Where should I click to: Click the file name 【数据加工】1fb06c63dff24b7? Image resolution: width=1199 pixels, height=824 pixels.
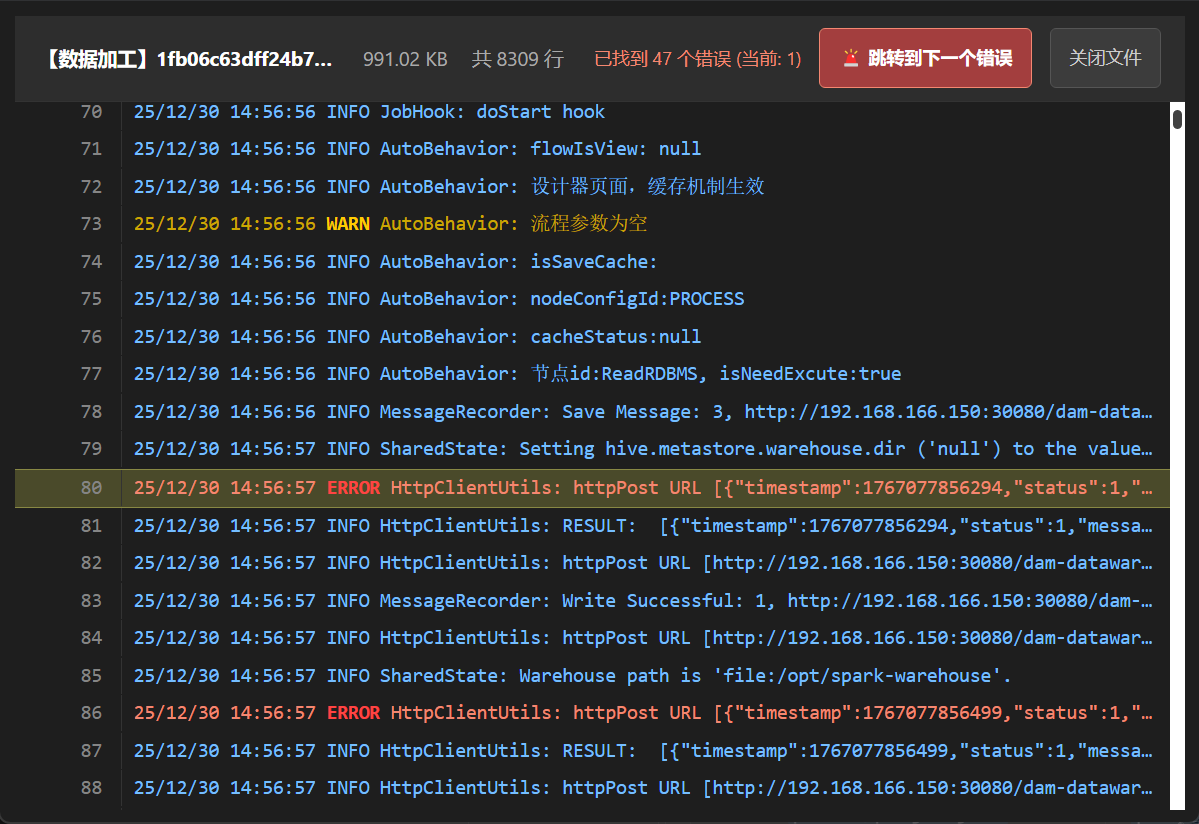pos(188,59)
